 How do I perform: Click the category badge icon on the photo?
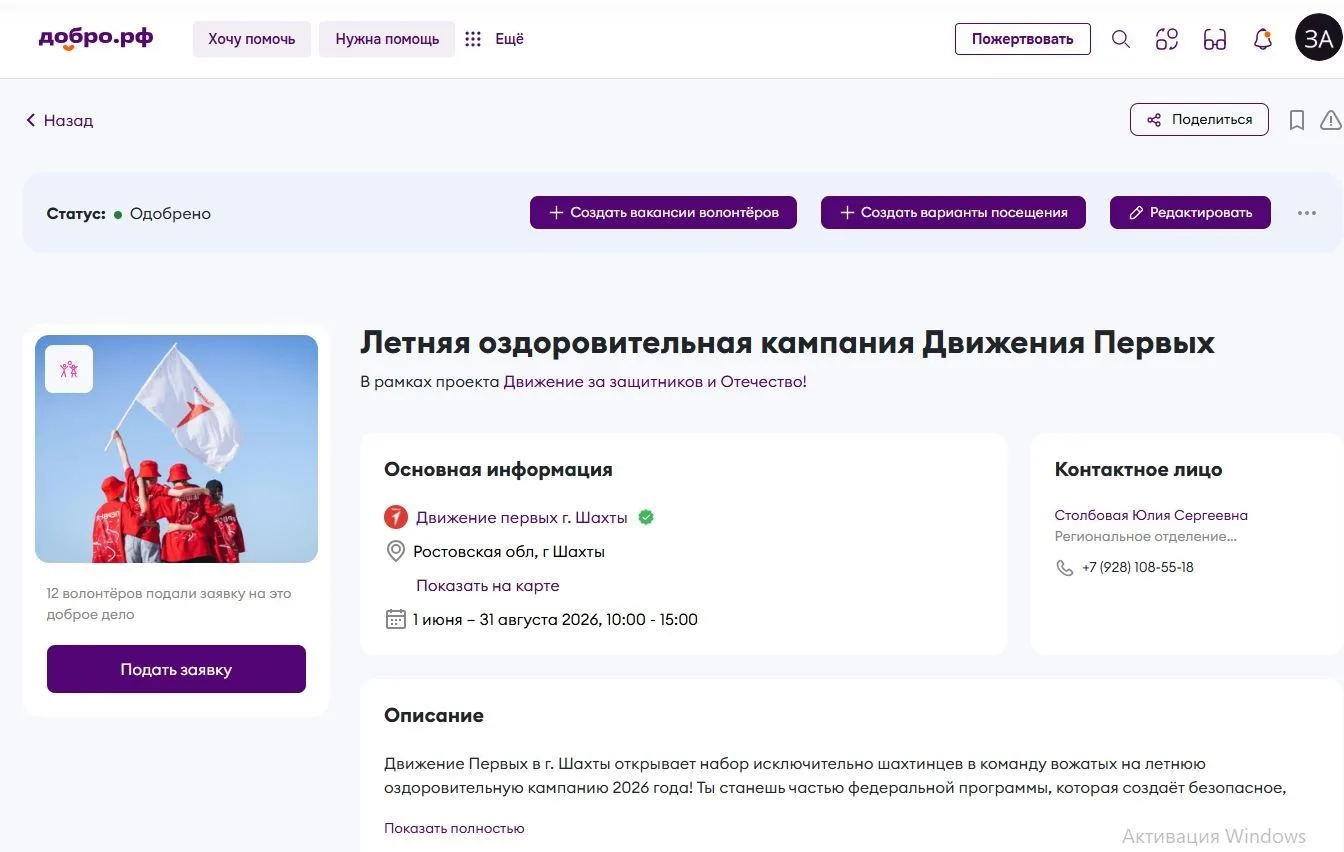pyautogui.click(x=69, y=369)
